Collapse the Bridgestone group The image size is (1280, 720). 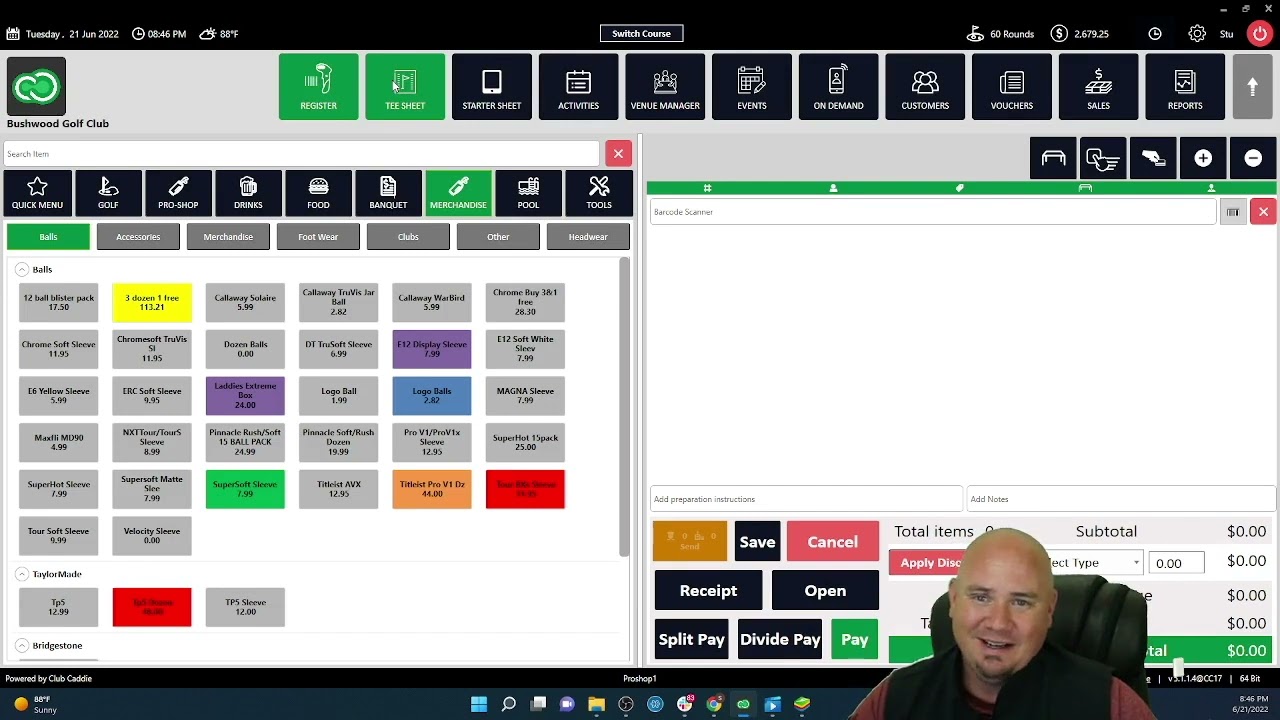coord(22,646)
